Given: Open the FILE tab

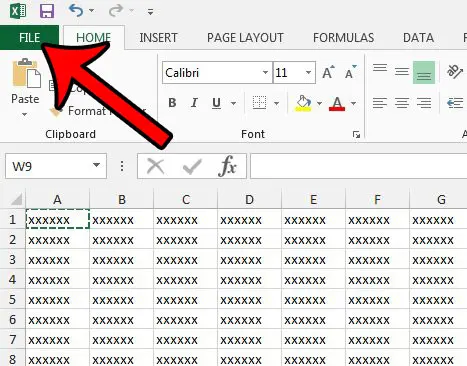Looking at the screenshot, I should (x=29, y=37).
